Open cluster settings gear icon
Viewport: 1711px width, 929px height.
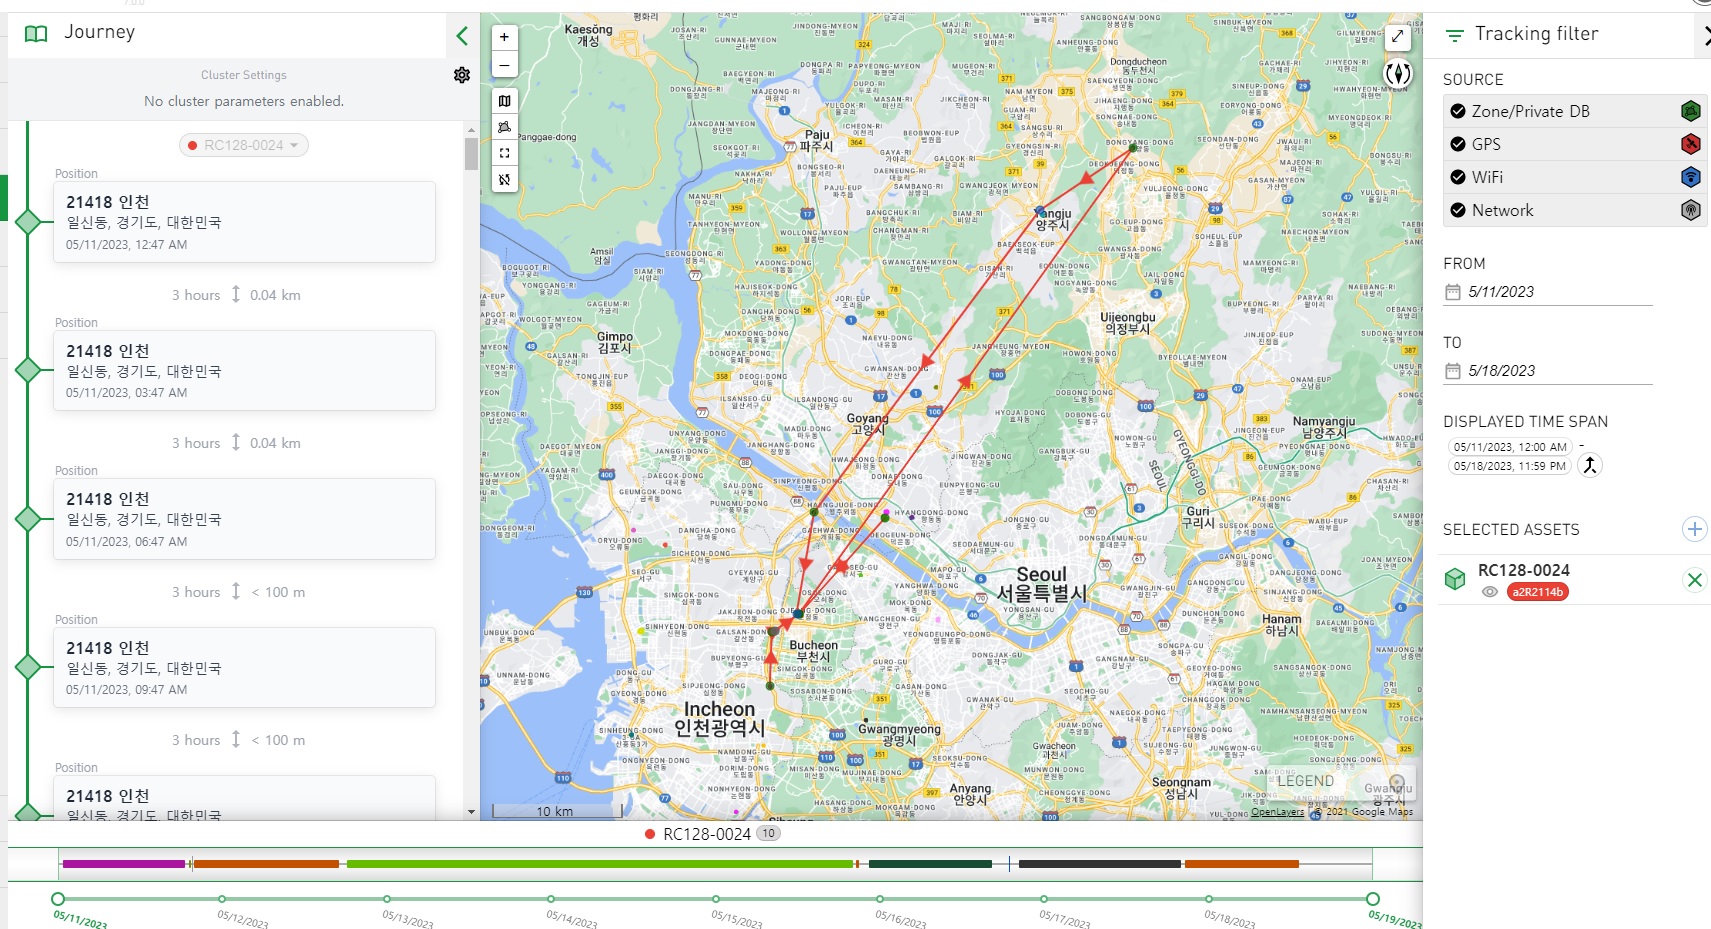click(462, 75)
